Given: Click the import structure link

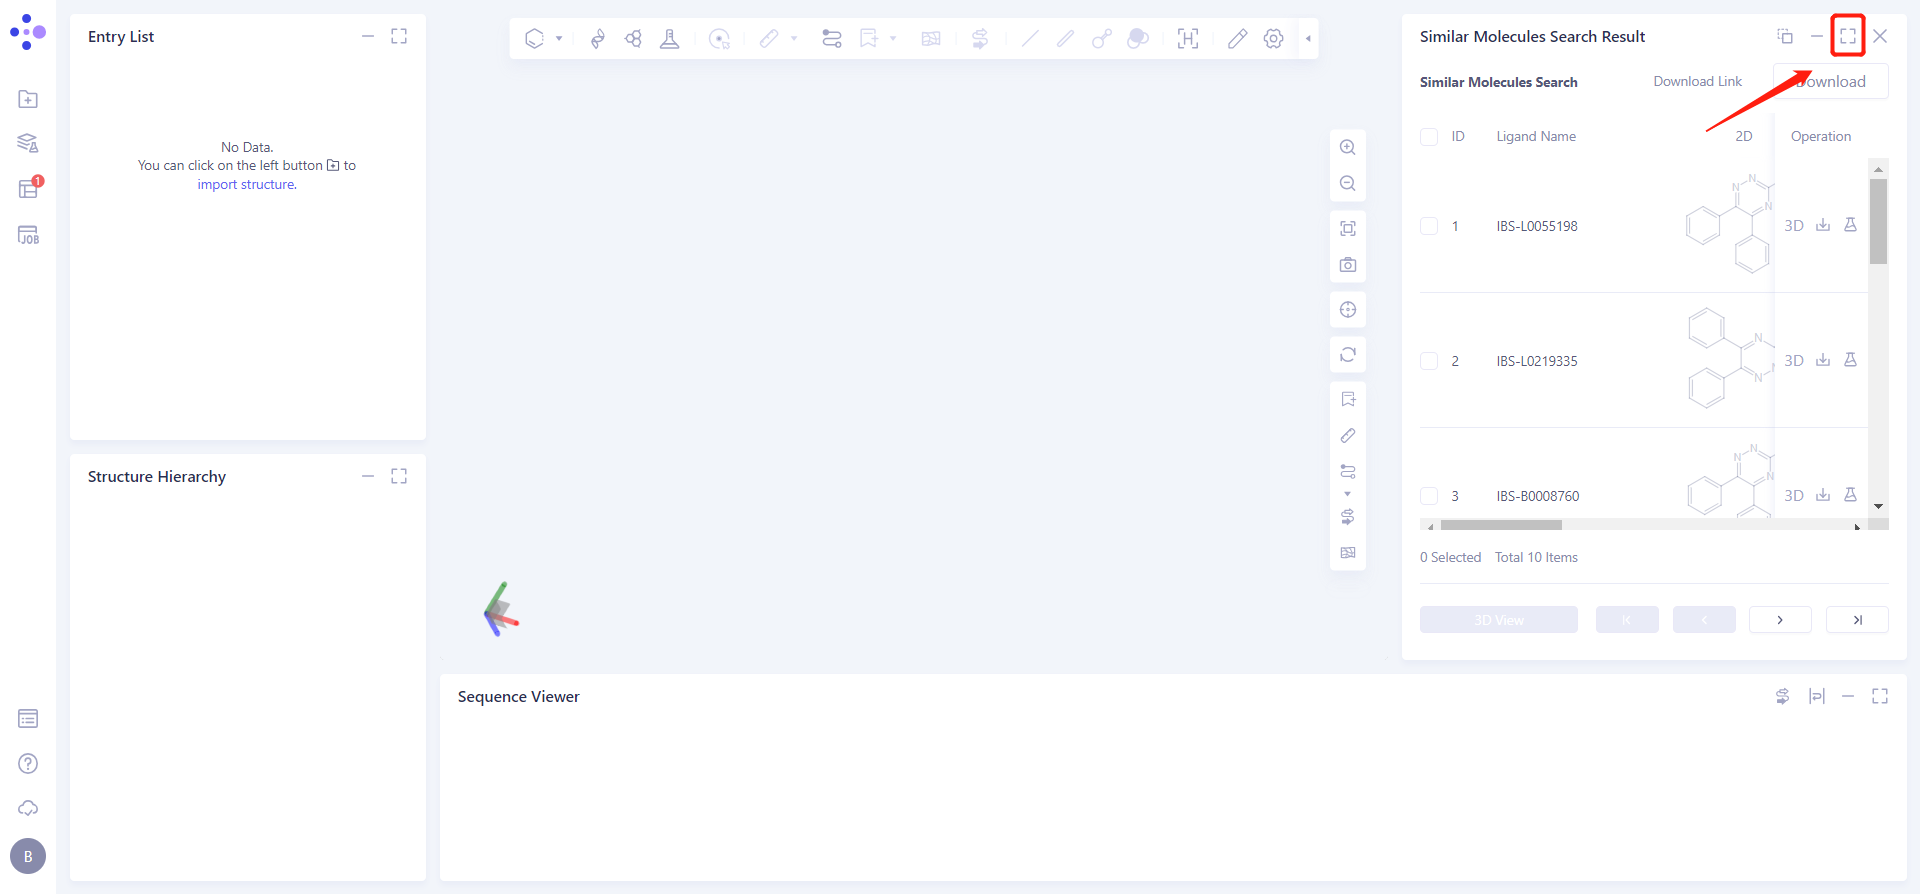Looking at the screenshot, I should coord(247,185).
